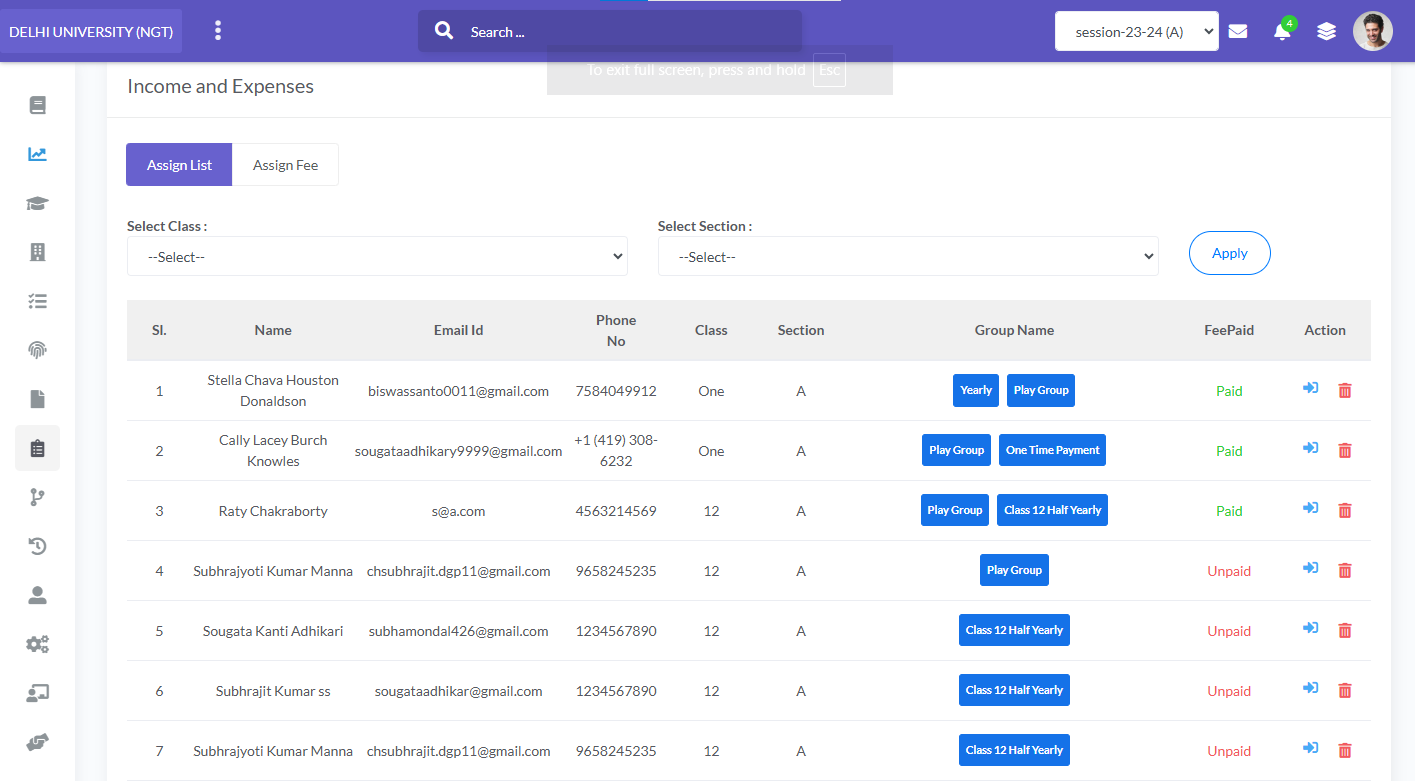Open the document file sidebar icon
Viewport: 1415px width, 781px height.
38,399
